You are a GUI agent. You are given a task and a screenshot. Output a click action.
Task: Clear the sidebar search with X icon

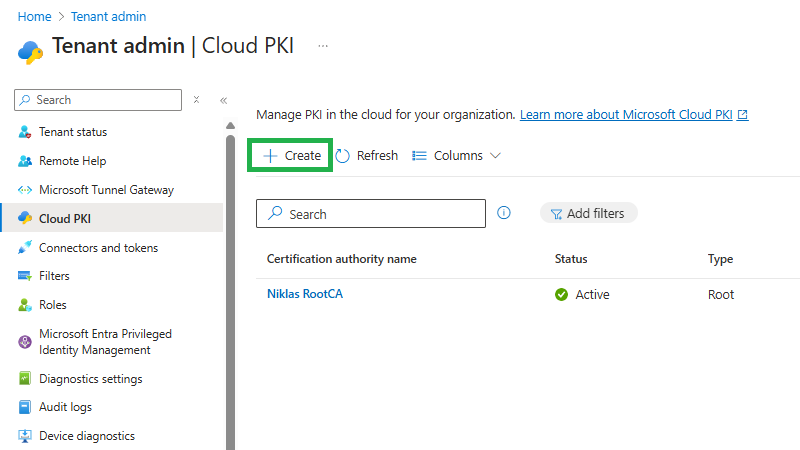pos(197,100)
